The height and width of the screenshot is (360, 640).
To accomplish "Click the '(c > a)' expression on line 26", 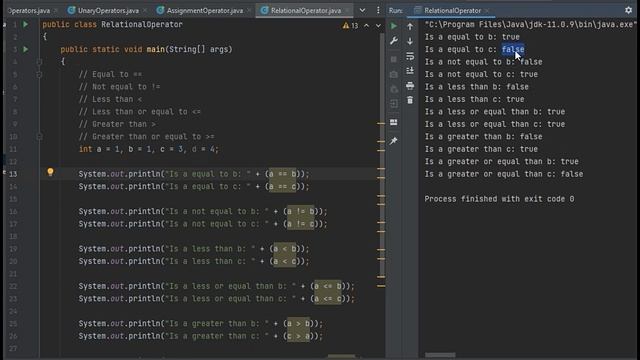I will (298, 336).
